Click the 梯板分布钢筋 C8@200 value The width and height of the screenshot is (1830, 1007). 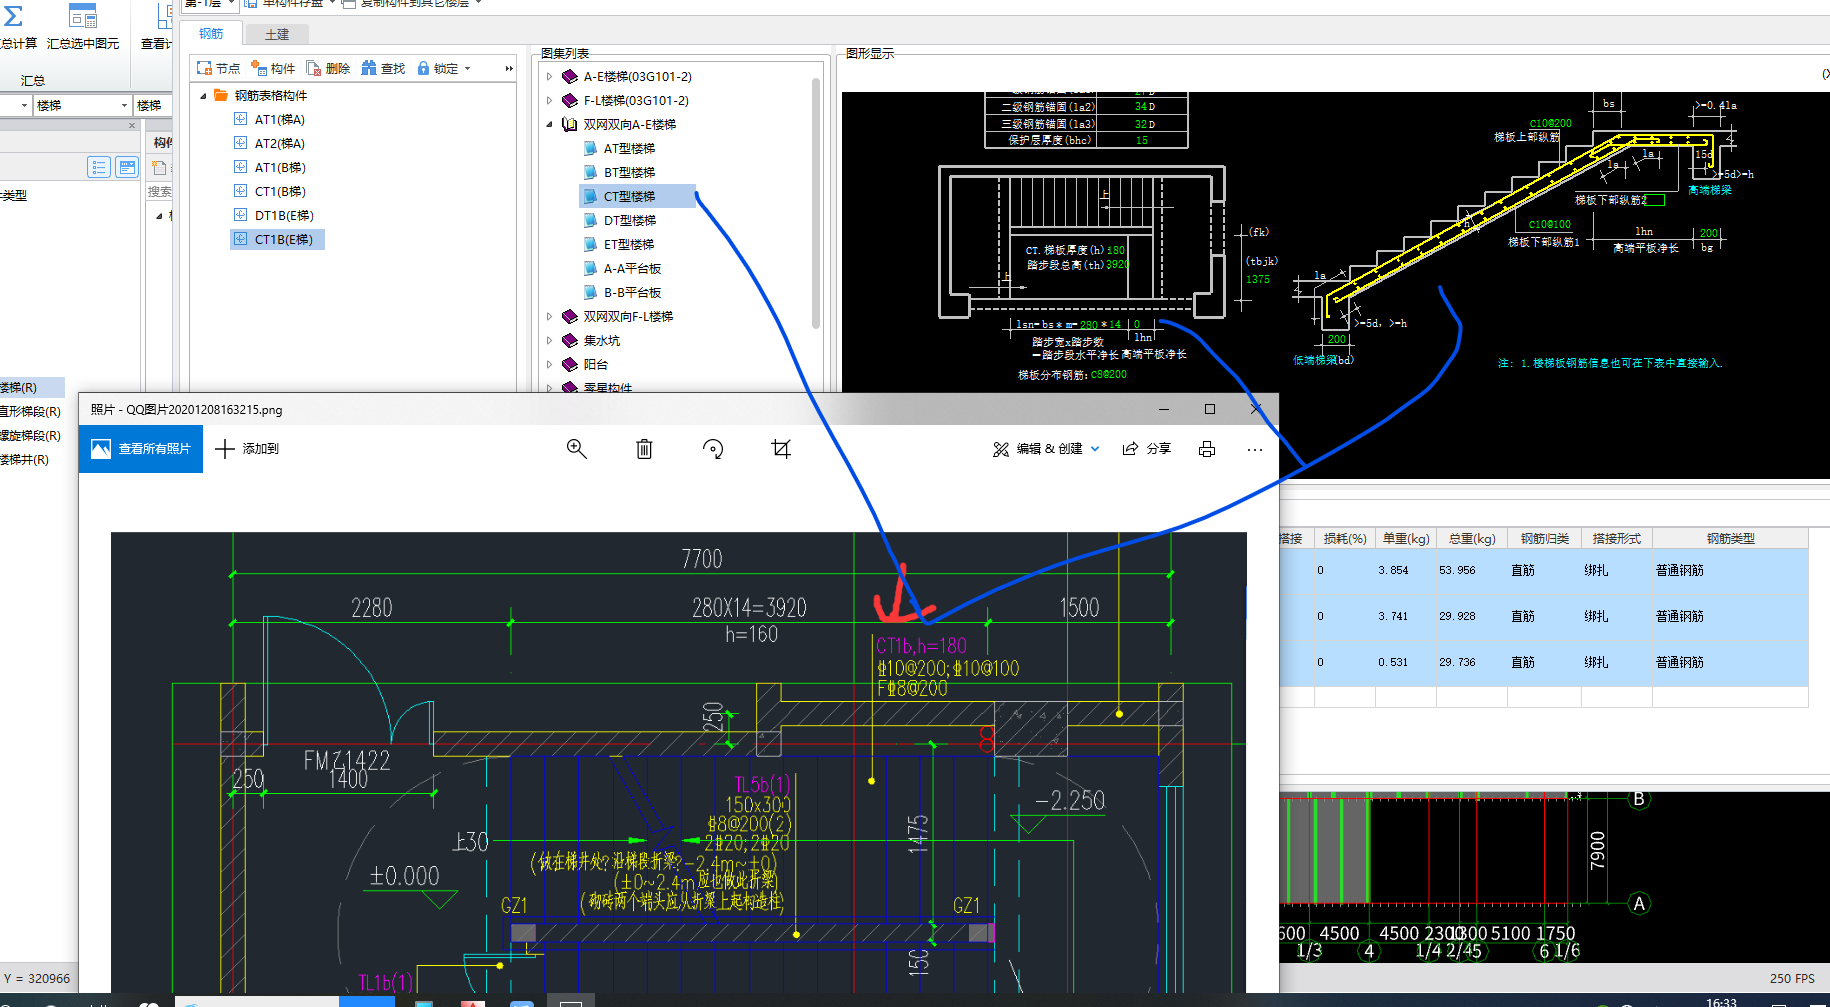(1108, 374)
